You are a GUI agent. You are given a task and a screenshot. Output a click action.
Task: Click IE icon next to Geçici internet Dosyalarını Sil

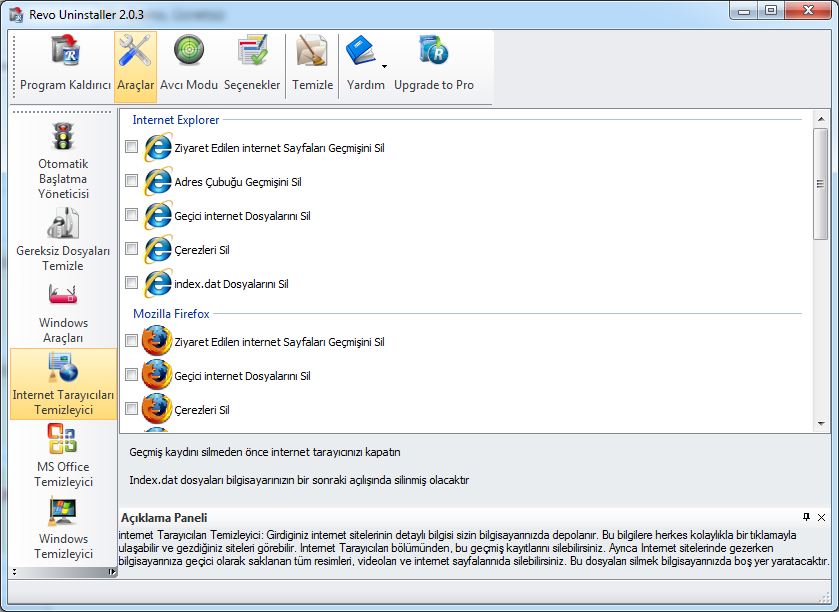158,215
